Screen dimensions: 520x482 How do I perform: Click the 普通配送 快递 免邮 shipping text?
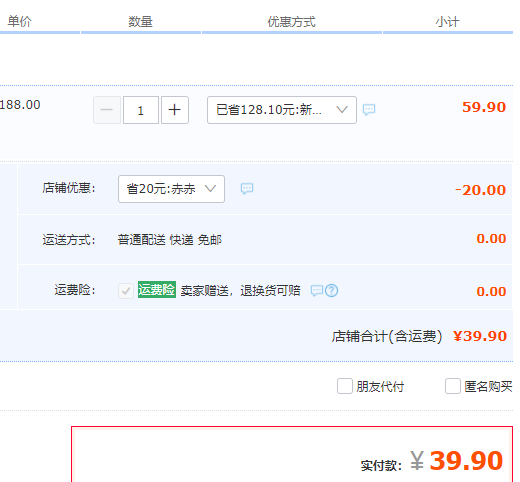coord(170,240)
